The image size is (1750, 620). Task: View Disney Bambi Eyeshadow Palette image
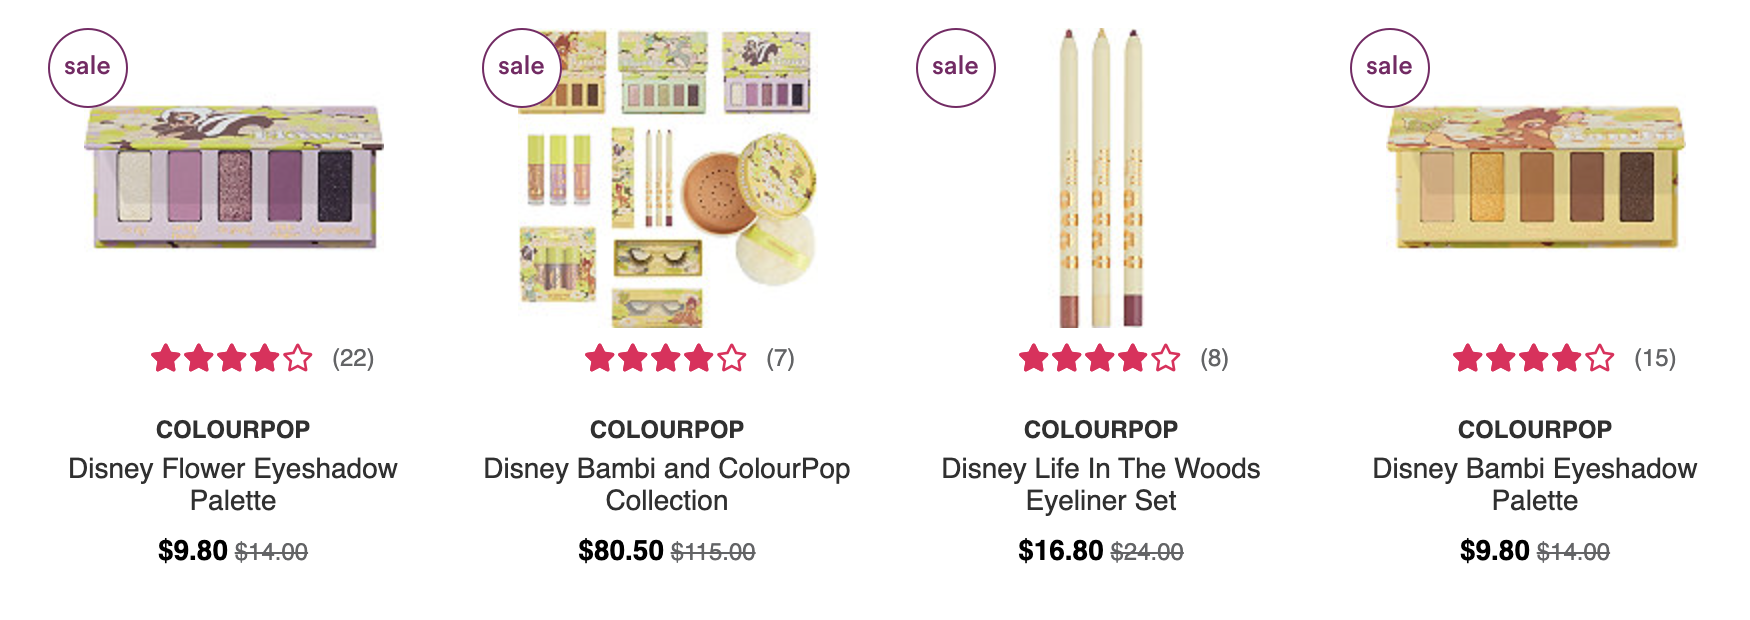(x=1535, y=177)
